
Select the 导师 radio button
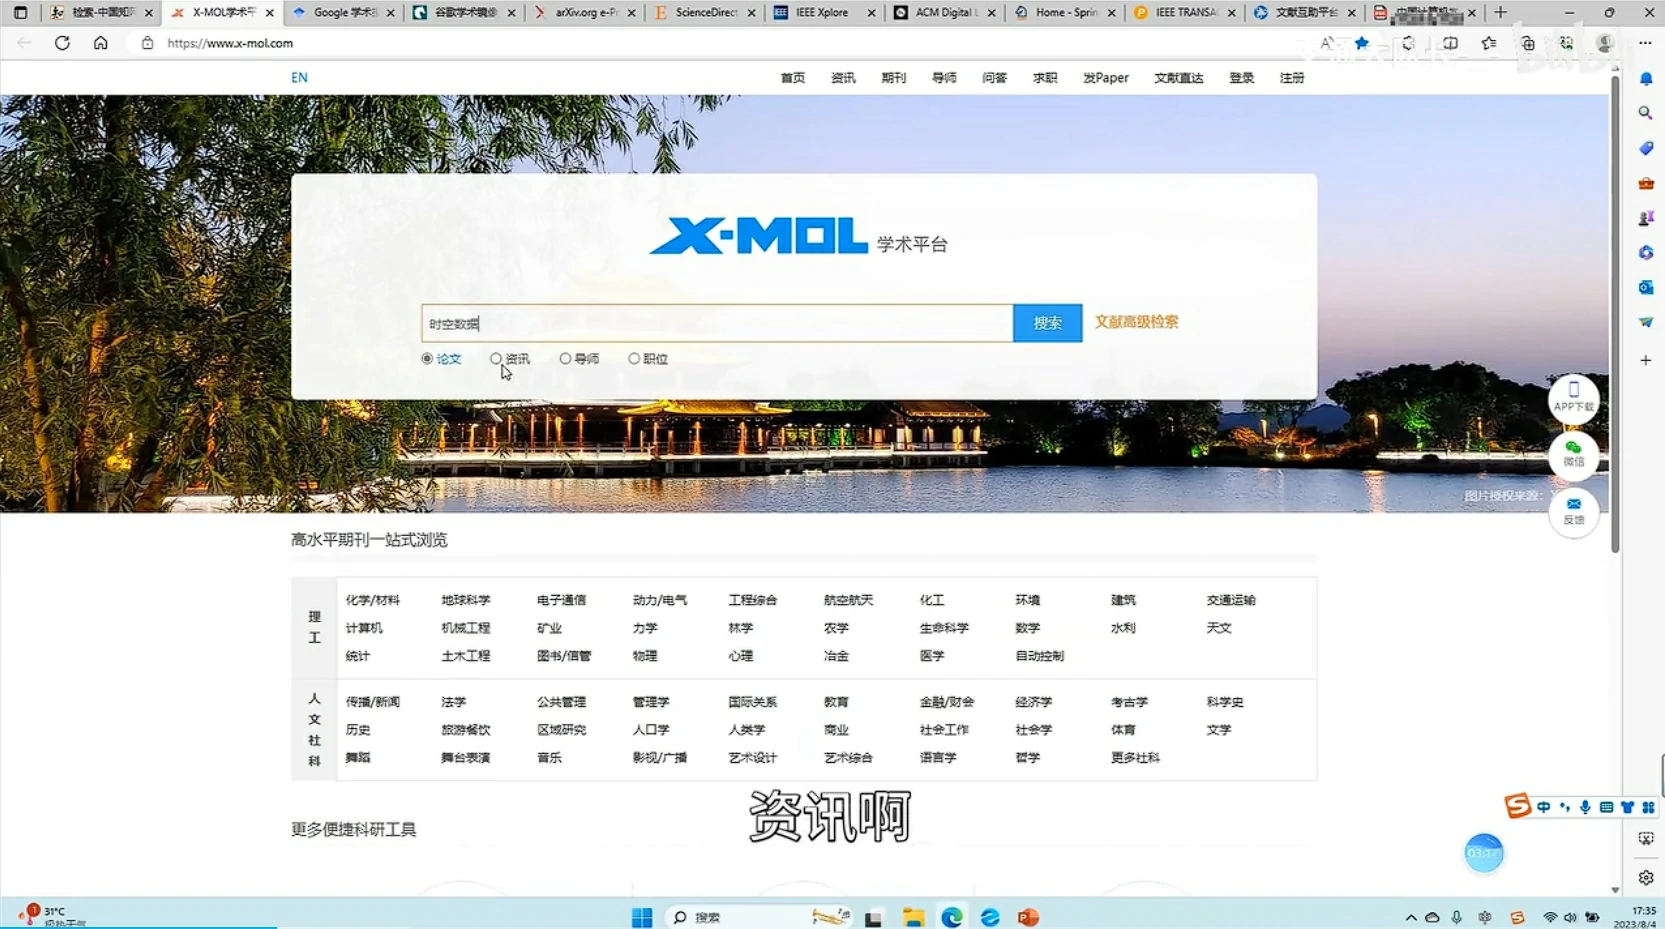tap(566, 359)
